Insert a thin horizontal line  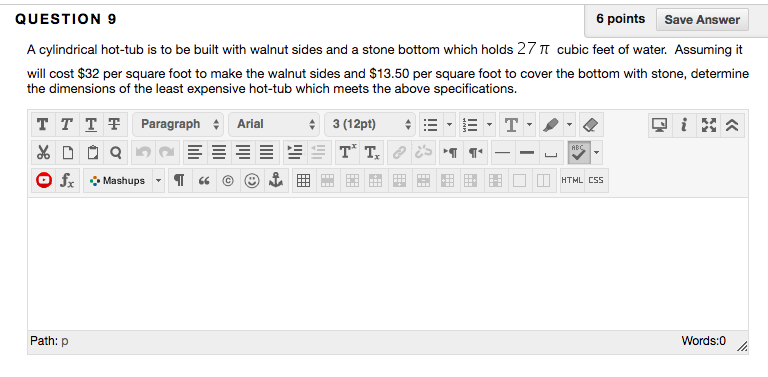pyautogui.click(x=503, y=153)
